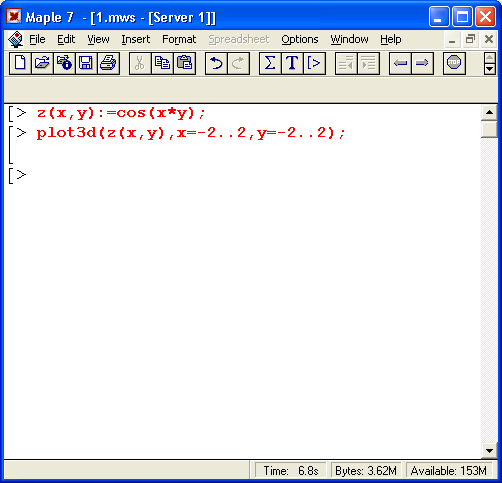Insert text with the T toolbar icon
Screen dimensions: 502x483
pos(292,63)
